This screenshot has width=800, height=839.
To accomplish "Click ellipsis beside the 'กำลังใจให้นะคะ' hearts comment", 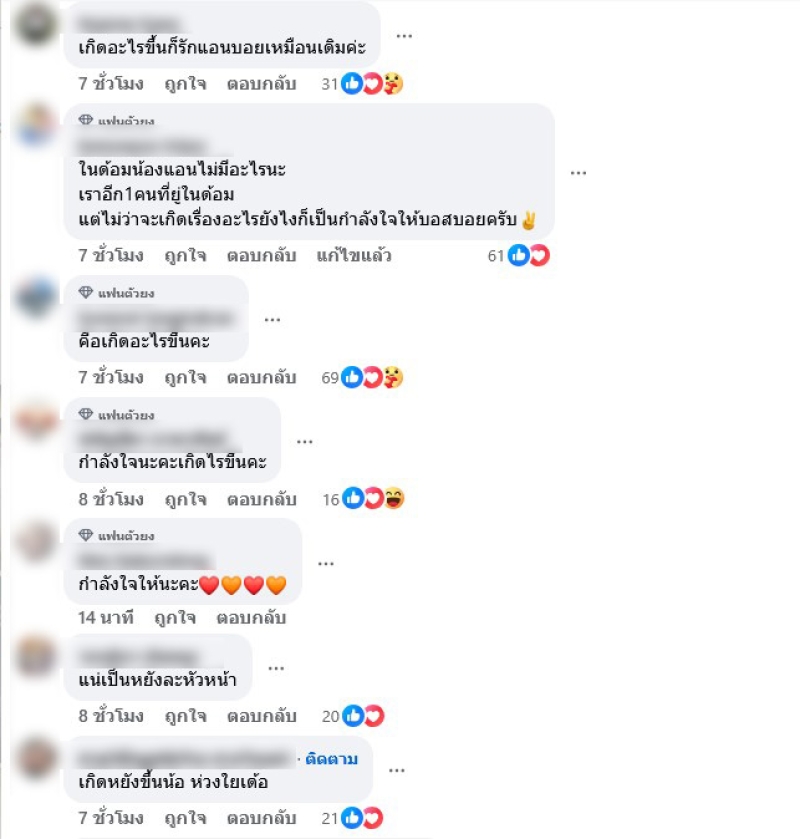I will click(x=326, y=563).
